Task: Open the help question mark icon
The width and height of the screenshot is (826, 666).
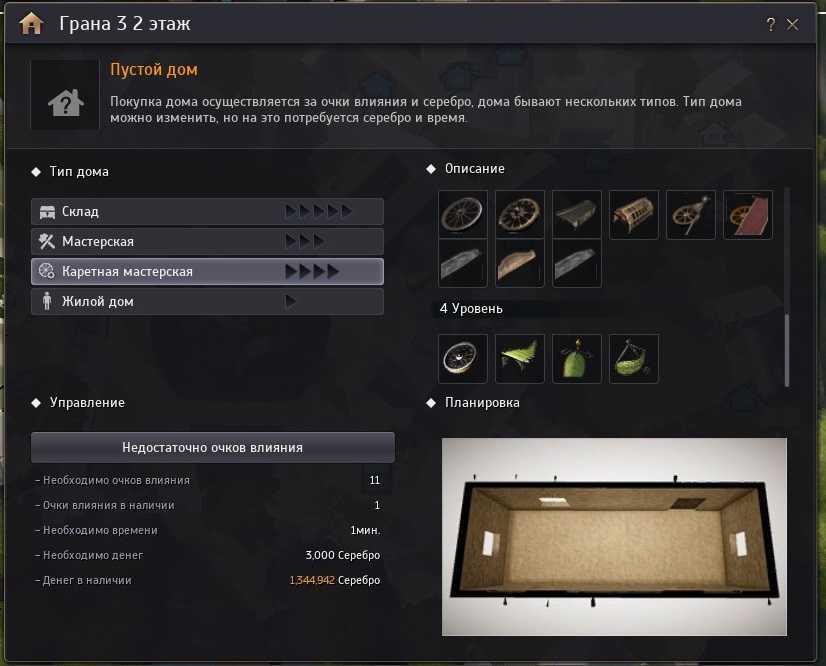Action: tap(770, 24)
